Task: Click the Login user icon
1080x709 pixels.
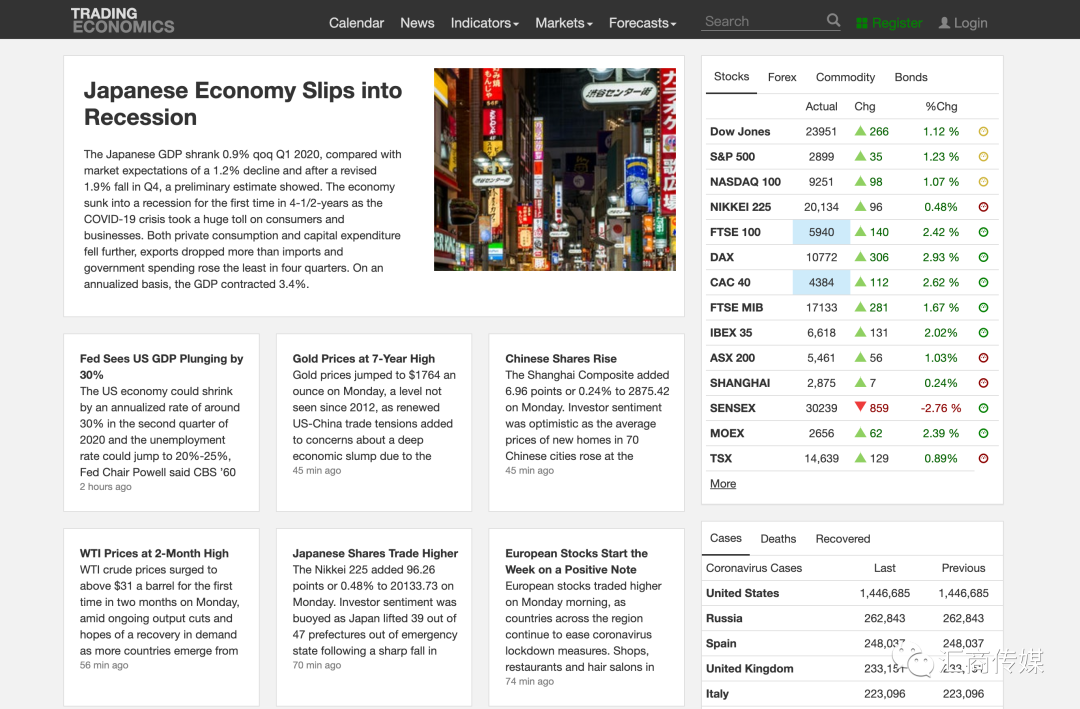Action: (944, 23)
